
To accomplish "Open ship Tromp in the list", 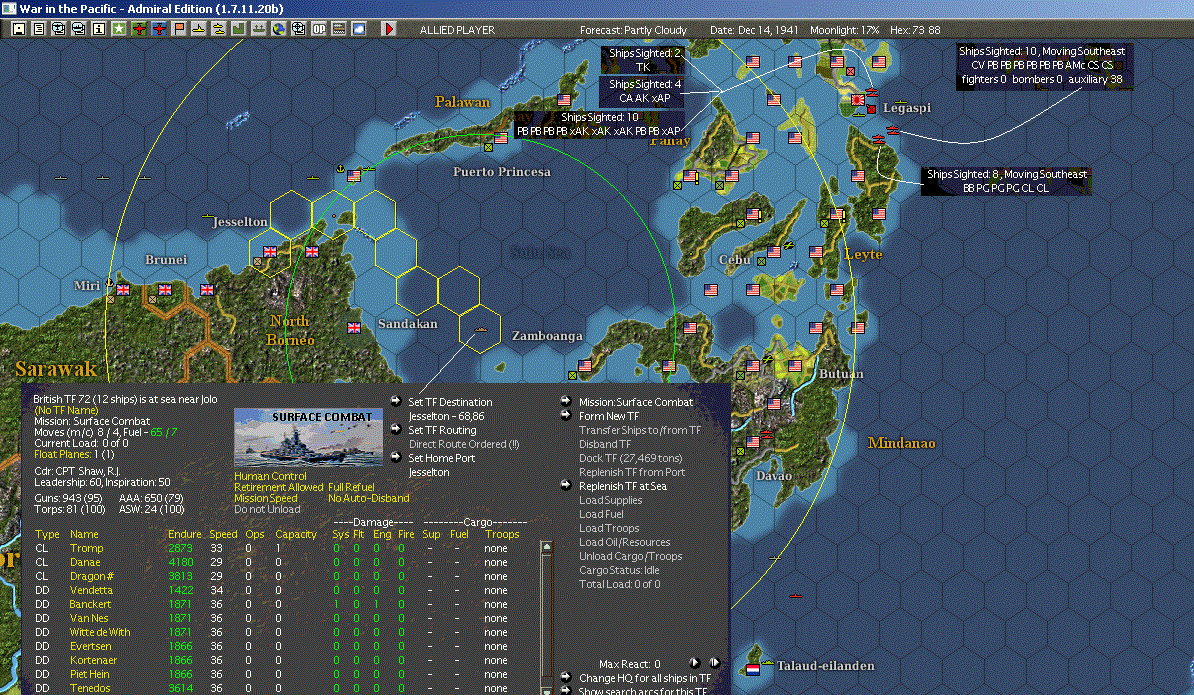I will (86, 548).
